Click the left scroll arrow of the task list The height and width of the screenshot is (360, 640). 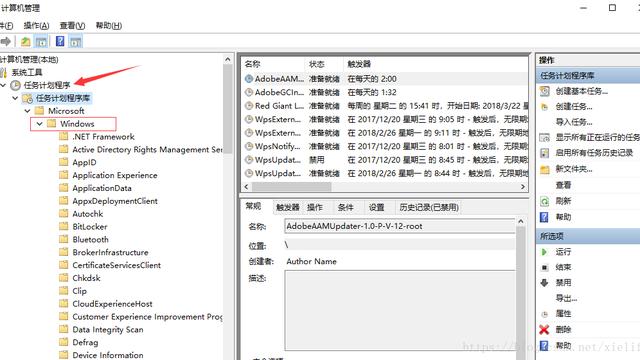point(247,187)
